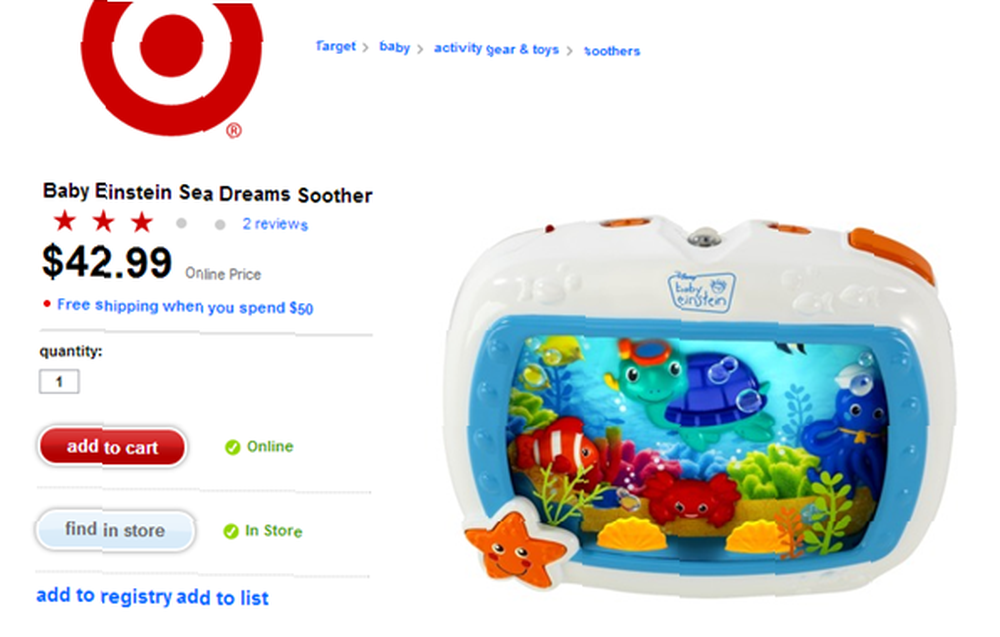Viewport: 1000px width, 637px height.
Task: Focus the quantity input field
Action: coord(59,382)
